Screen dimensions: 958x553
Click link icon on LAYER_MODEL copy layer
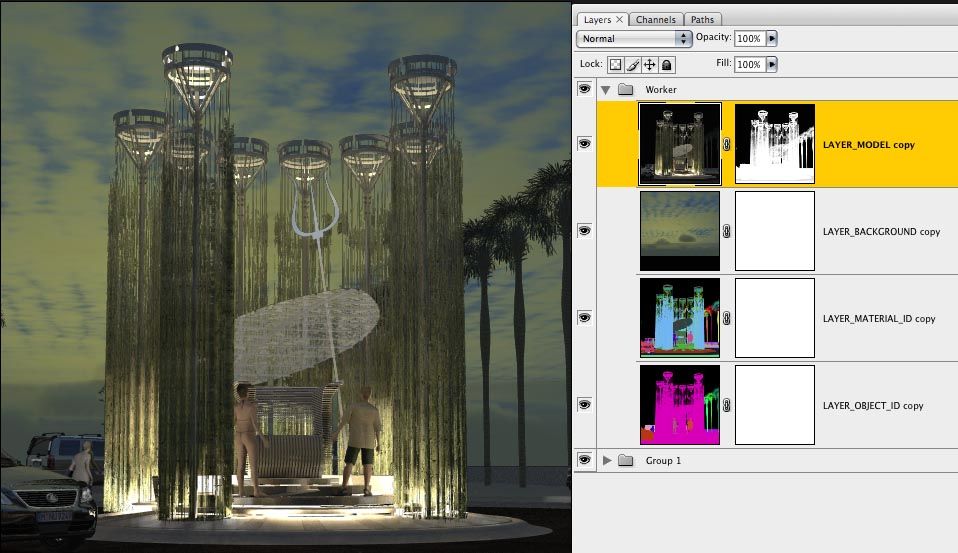[727, 144]
